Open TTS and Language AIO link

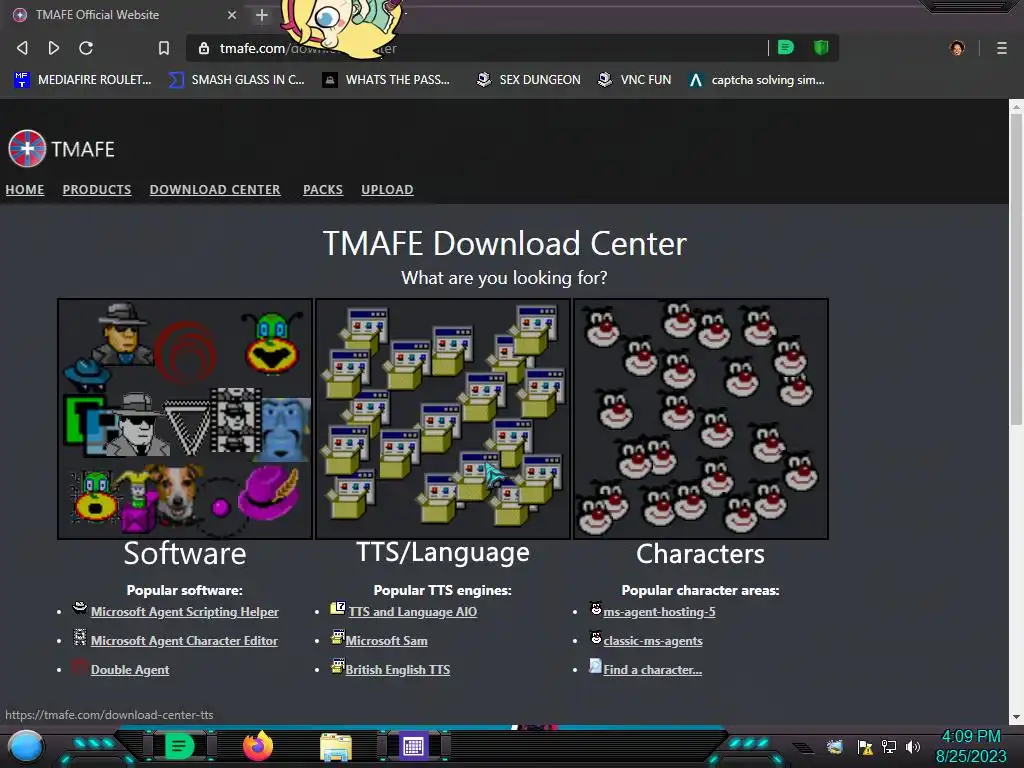point(413,612)
